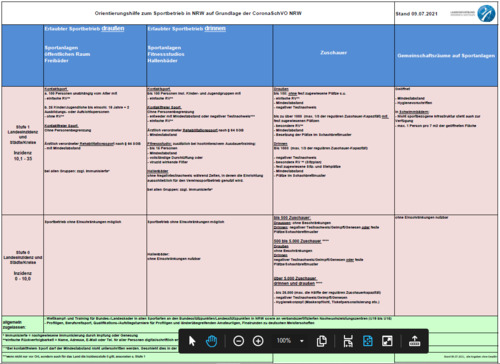Click the underlined 'draußen' header word

pyautogui.click(x=113, y=28)
